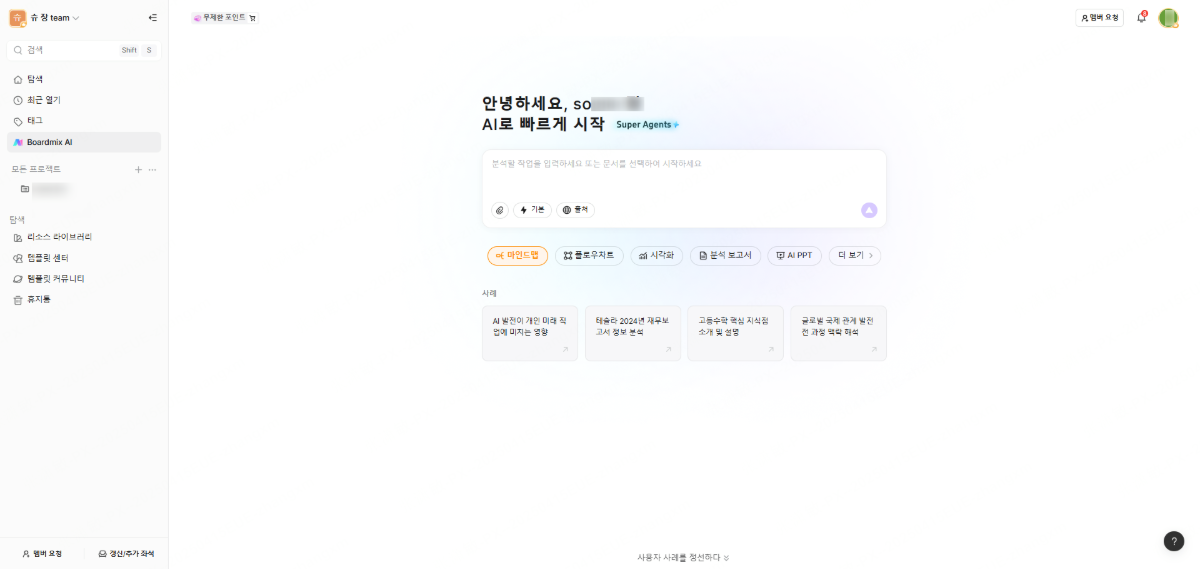Screen dimensions: 1200x570
Task: Open the AI 발전이 개인 미래 직업 example card
Action: click(x=530, y=333)
